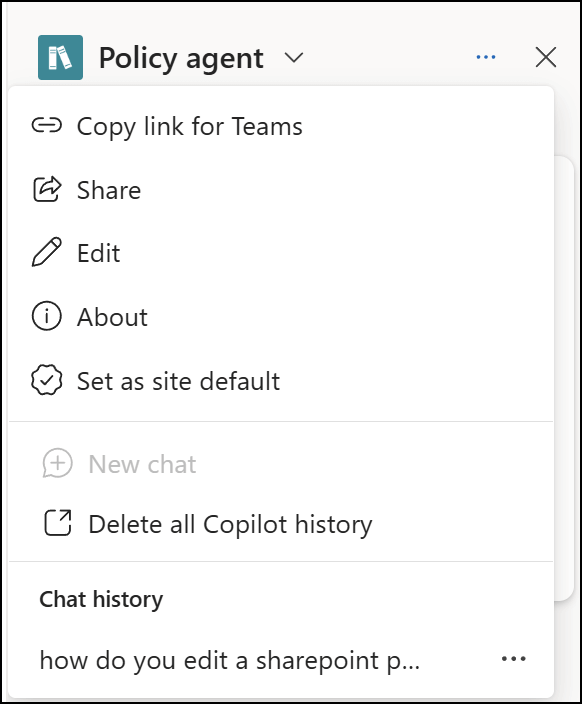Click the pencil Edit icon
Viewport: 582px width, 704px height.
click(47, 252)
